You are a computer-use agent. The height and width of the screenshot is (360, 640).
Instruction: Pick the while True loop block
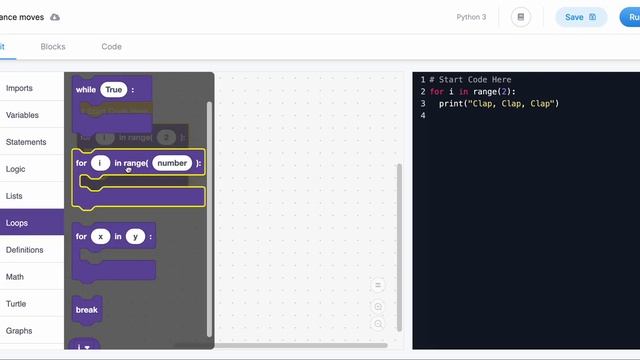coord(85,90)
